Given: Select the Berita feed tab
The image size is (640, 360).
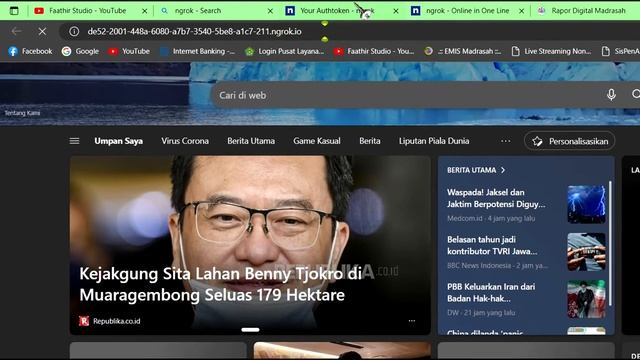Looking at the screenshot, I should pos(370,141).
